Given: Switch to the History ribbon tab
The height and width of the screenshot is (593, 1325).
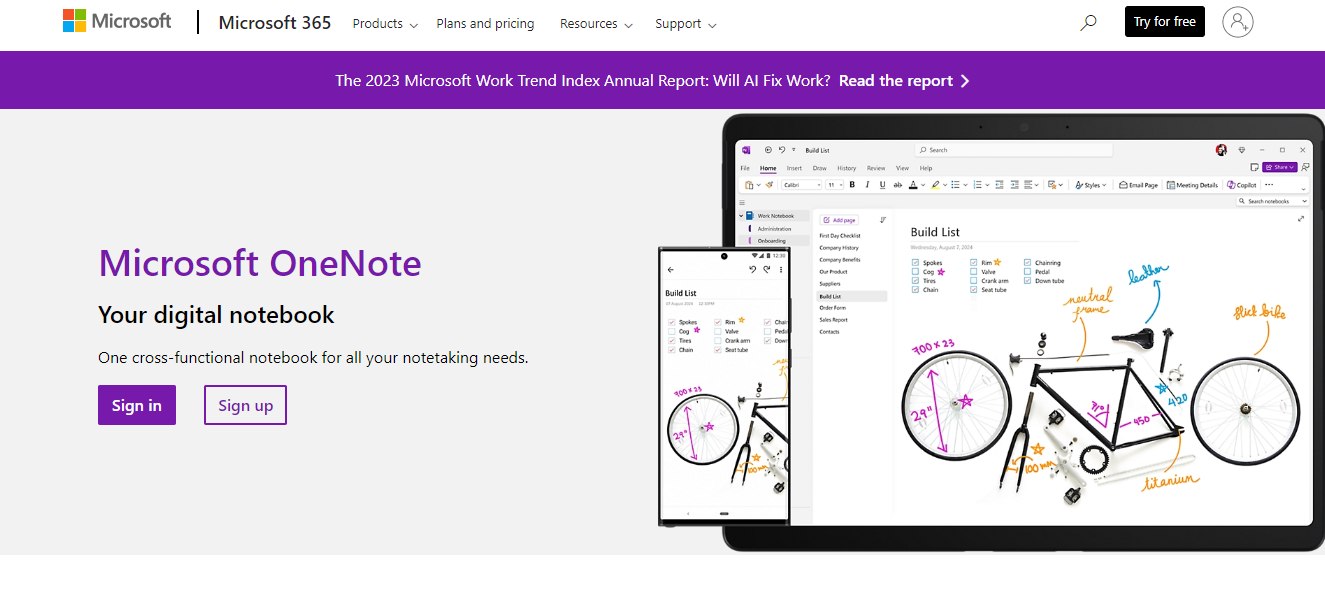Looking at the screenshot, I should coord(847,168).
